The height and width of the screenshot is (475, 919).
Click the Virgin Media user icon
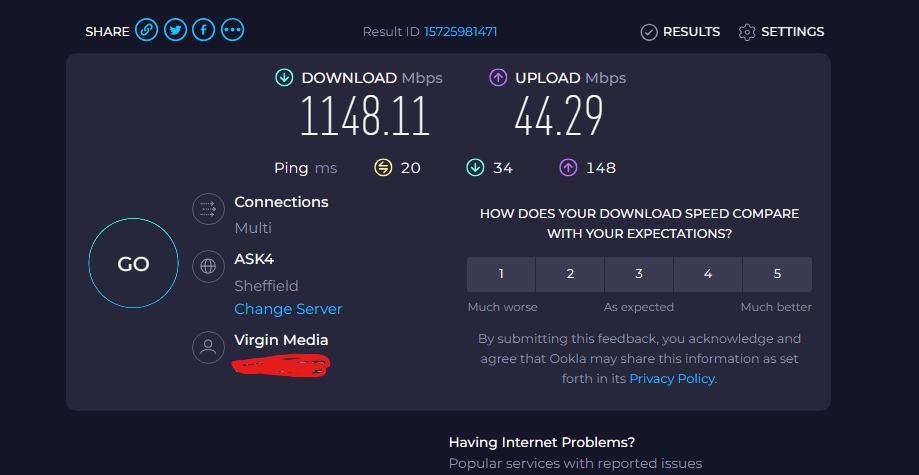[x=208, y=347]
